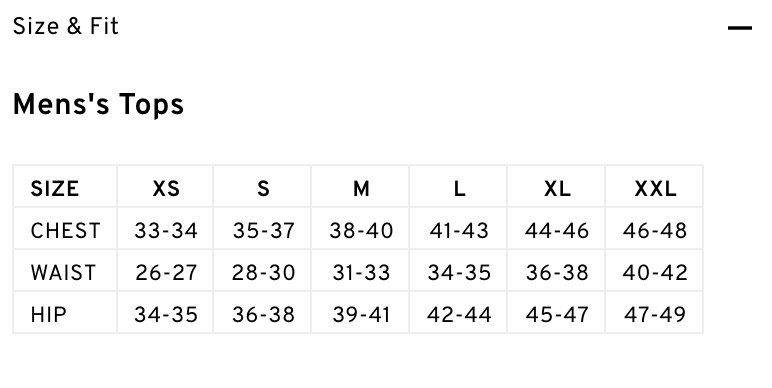Viewport: 772px width, 388px height.
Task: Click the CHEST row label
Action: [65, 231]
